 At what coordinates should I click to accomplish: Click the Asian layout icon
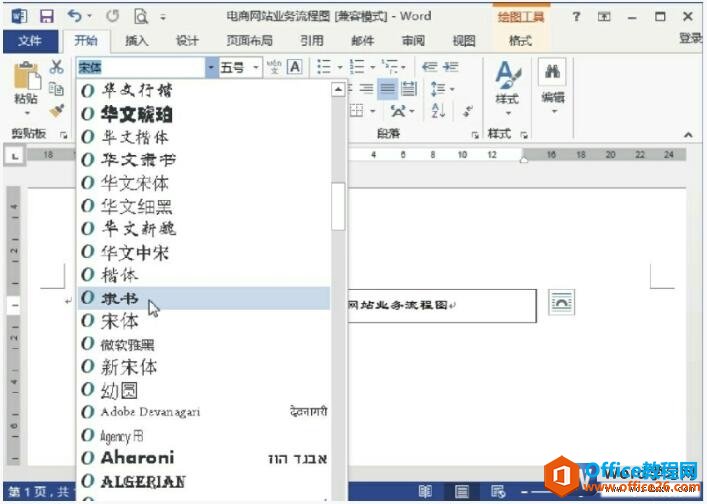pyautogui.click(x=398, y=110)
